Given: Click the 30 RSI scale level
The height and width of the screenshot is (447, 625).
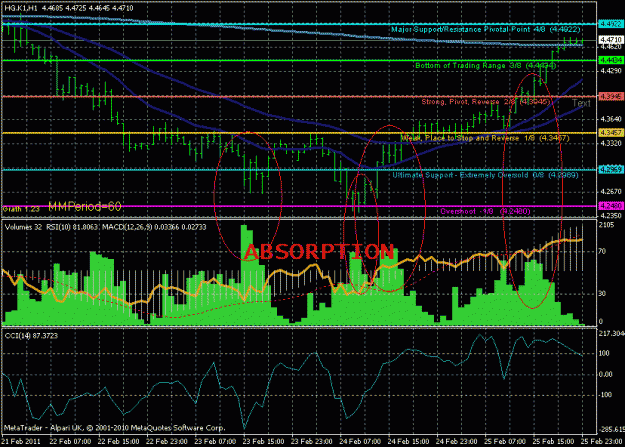Looking at the screenshot, I should (x=602, y=293).
